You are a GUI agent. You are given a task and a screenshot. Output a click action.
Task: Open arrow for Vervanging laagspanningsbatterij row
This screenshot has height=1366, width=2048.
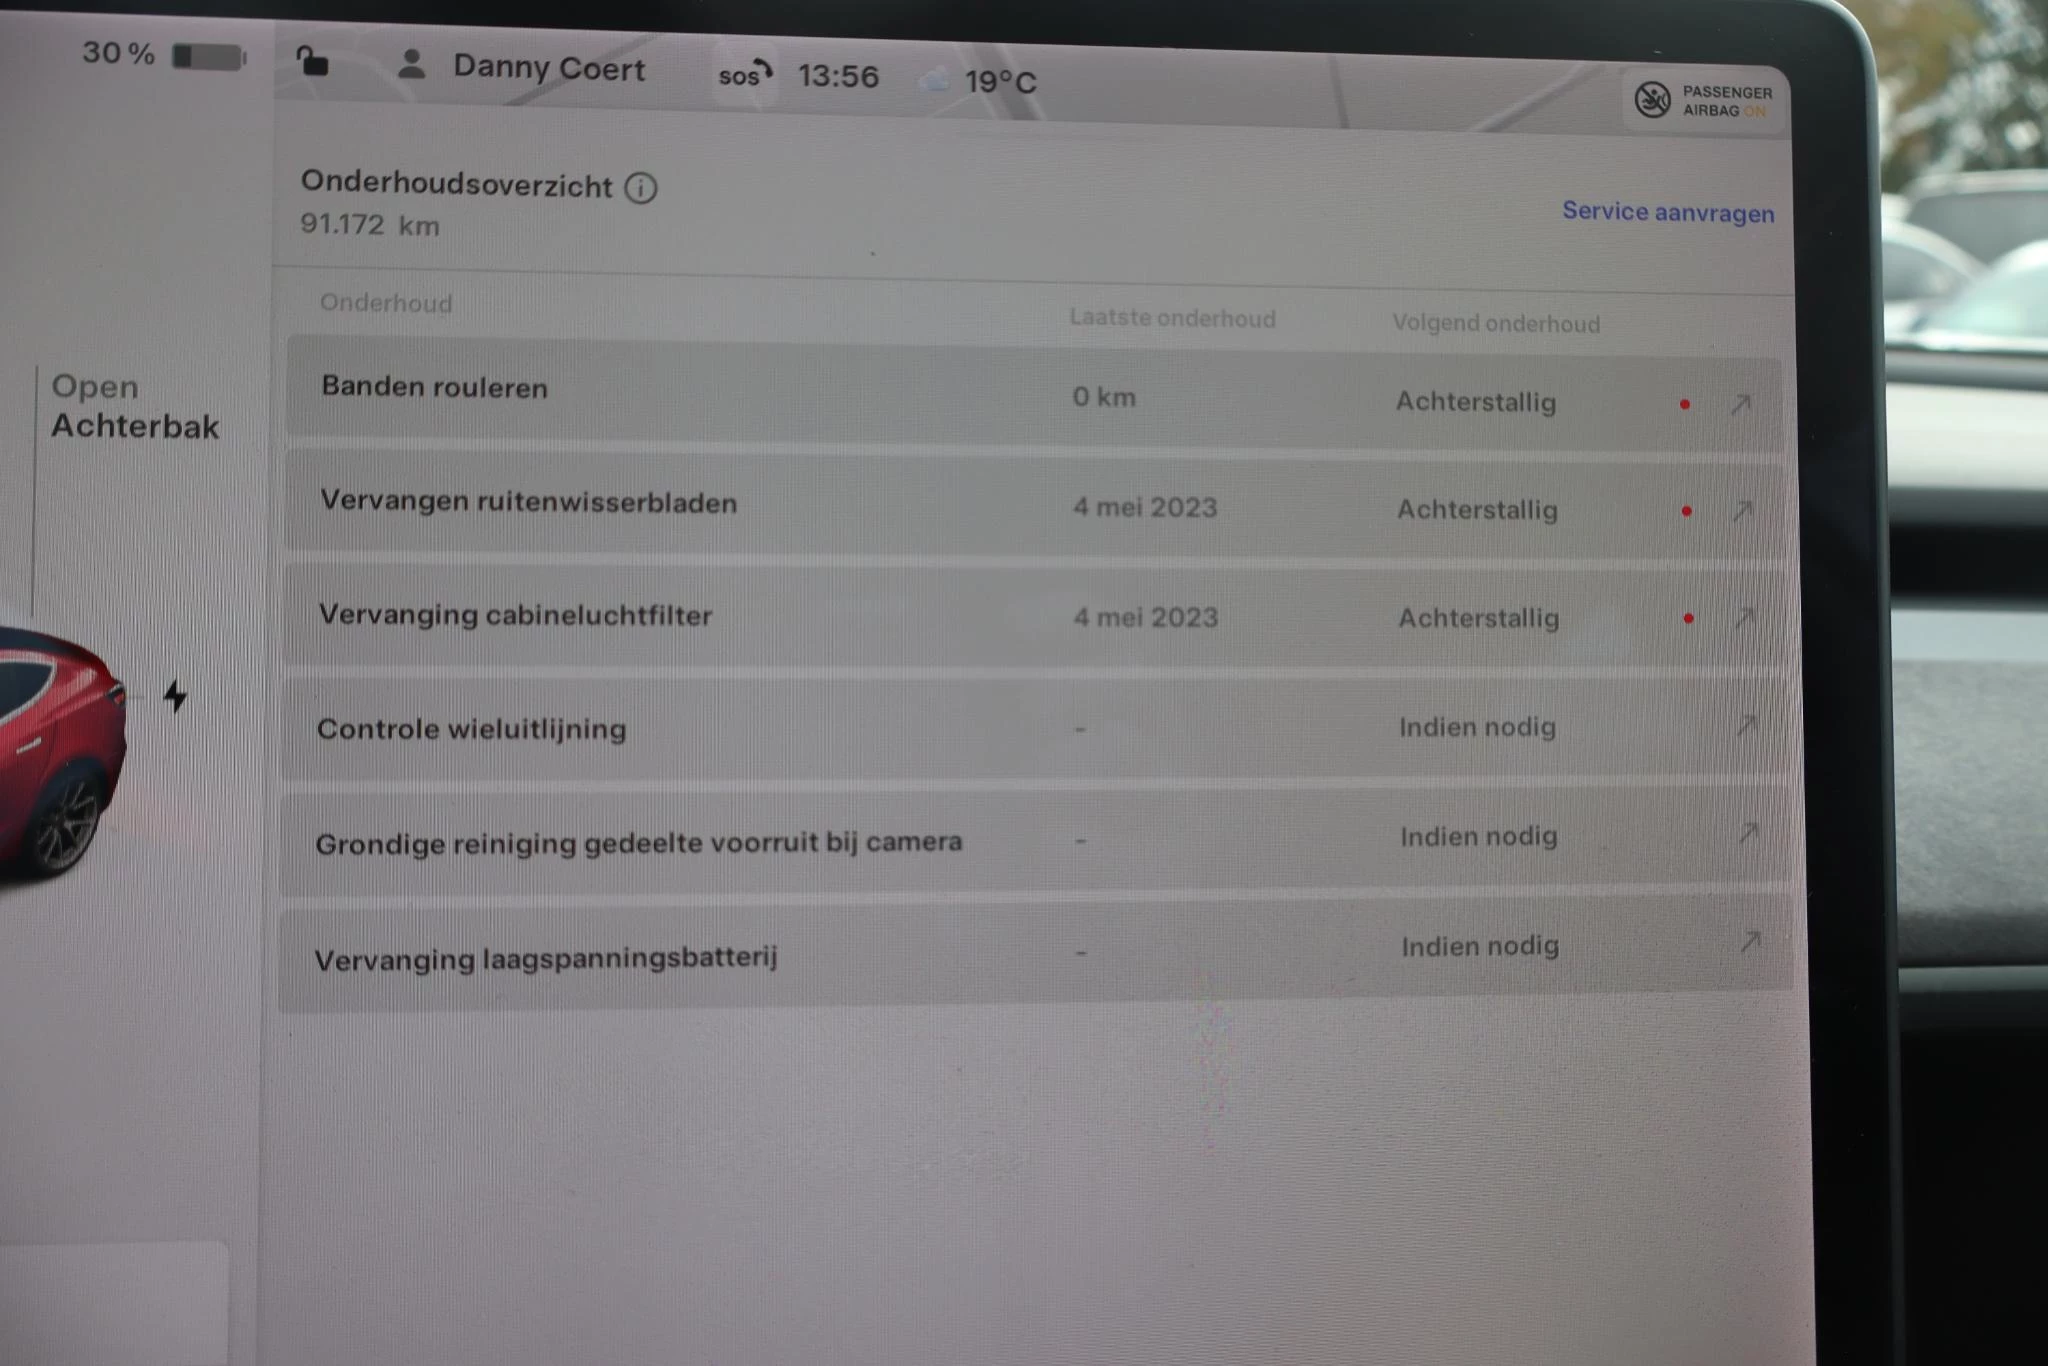click(1749, 943)
